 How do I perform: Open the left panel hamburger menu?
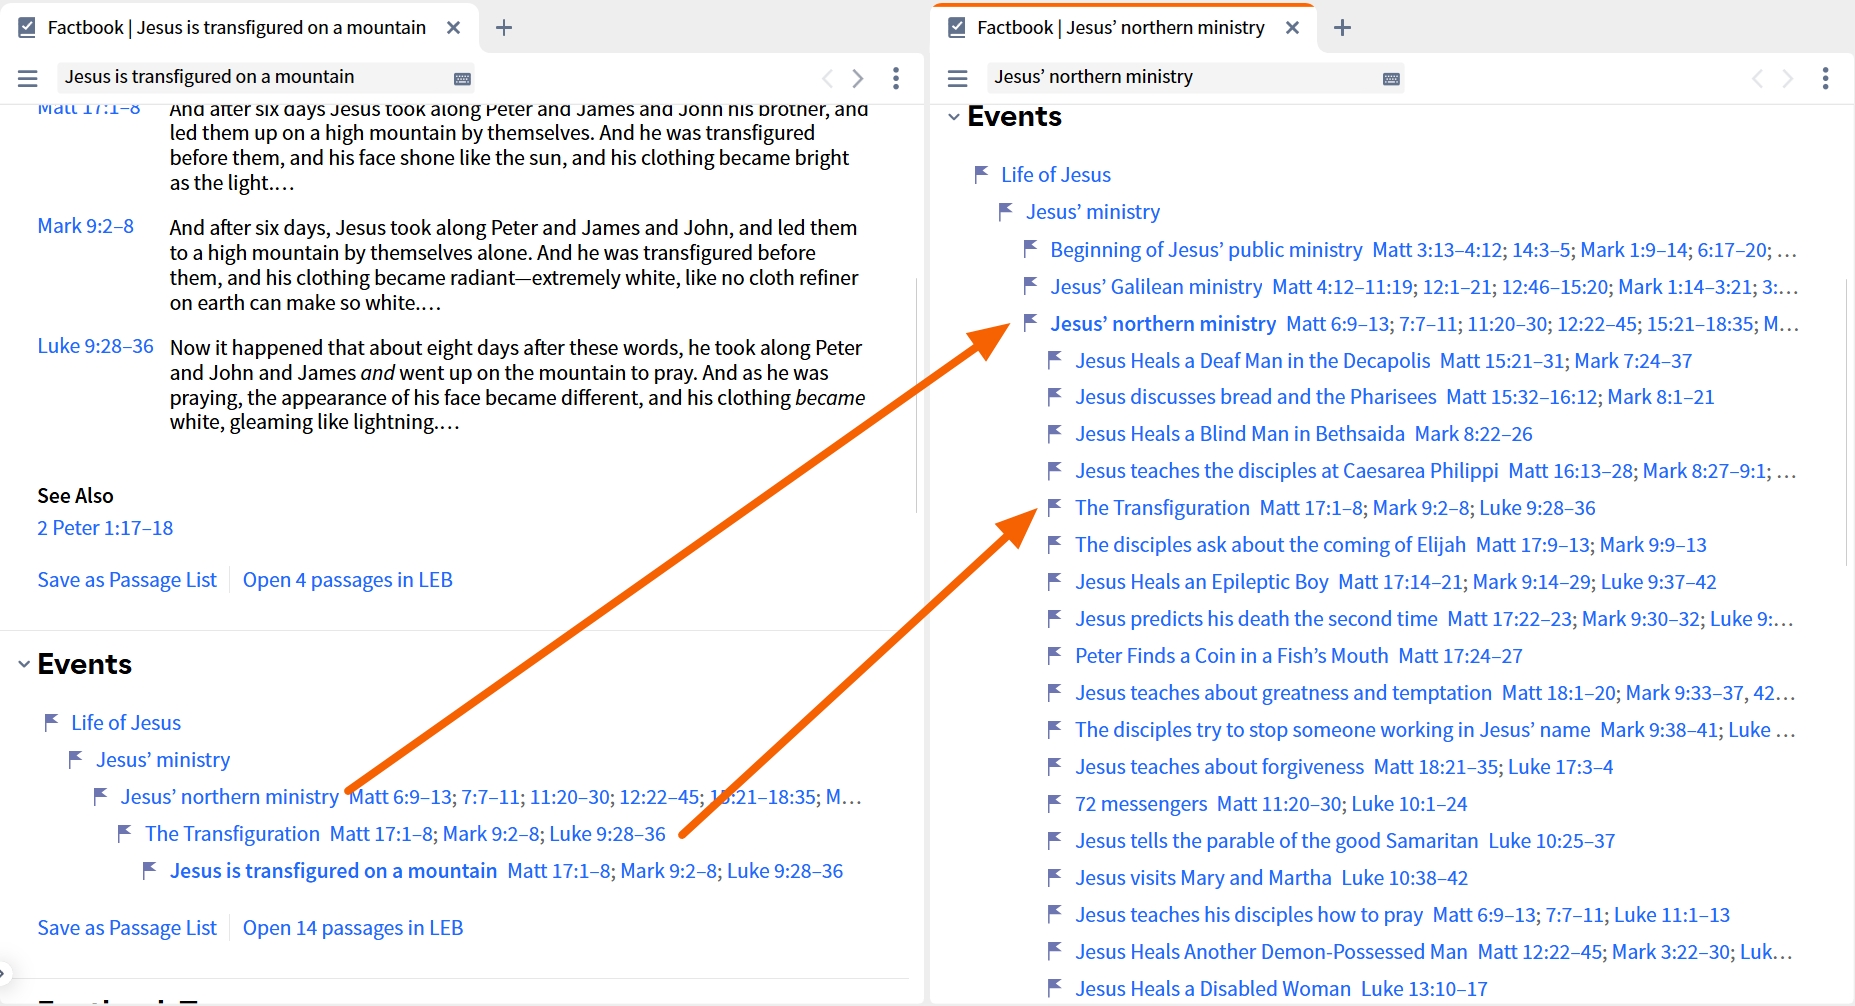tap(28, 78)
